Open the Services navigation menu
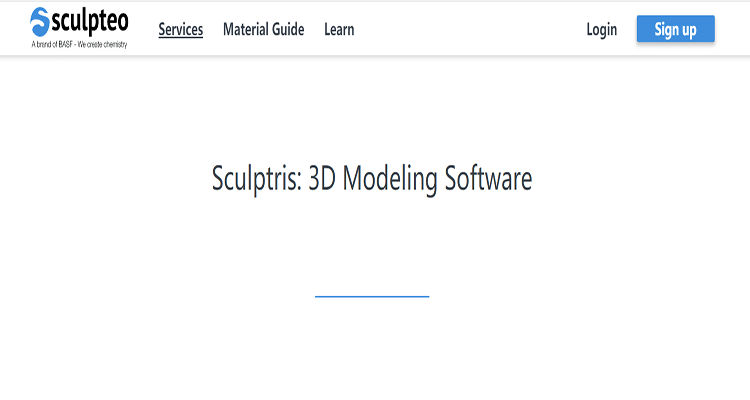This screenshot has height=400, width=750. point(181,29)
